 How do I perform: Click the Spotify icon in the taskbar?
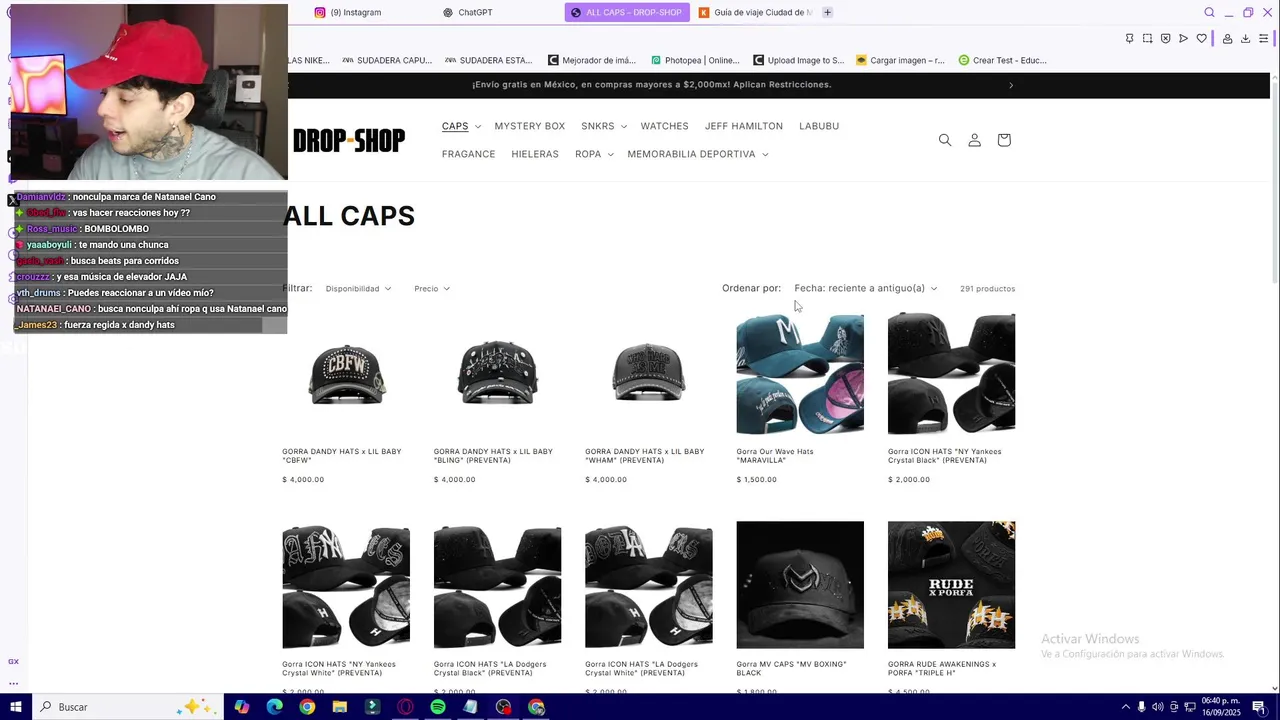(438, 707)
